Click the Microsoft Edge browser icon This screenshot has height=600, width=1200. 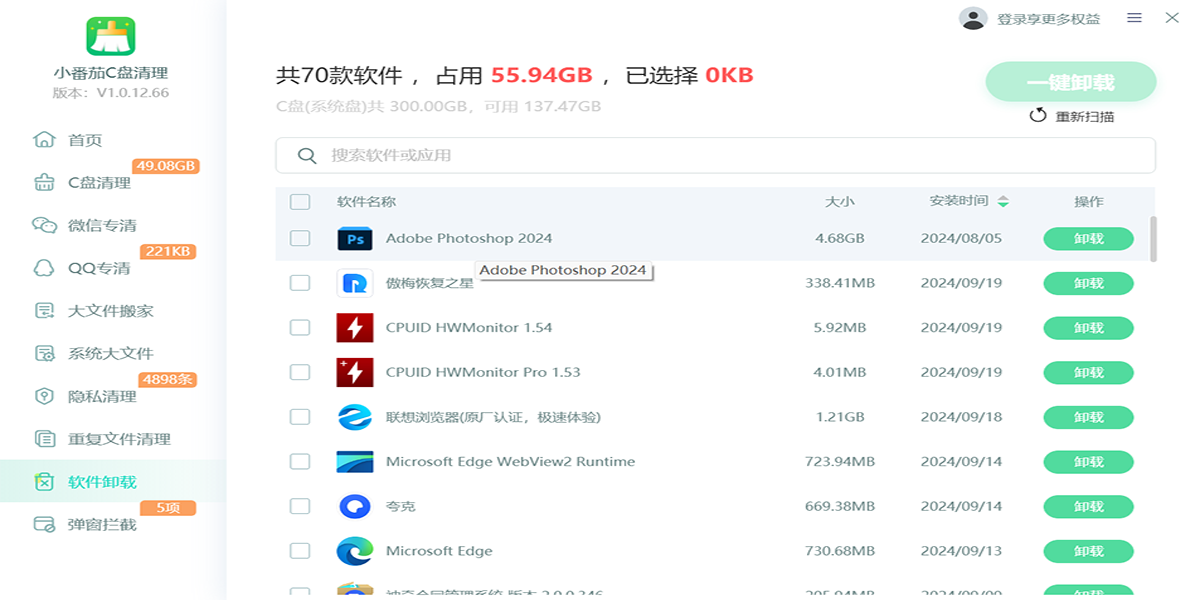[x=354, y=551]
